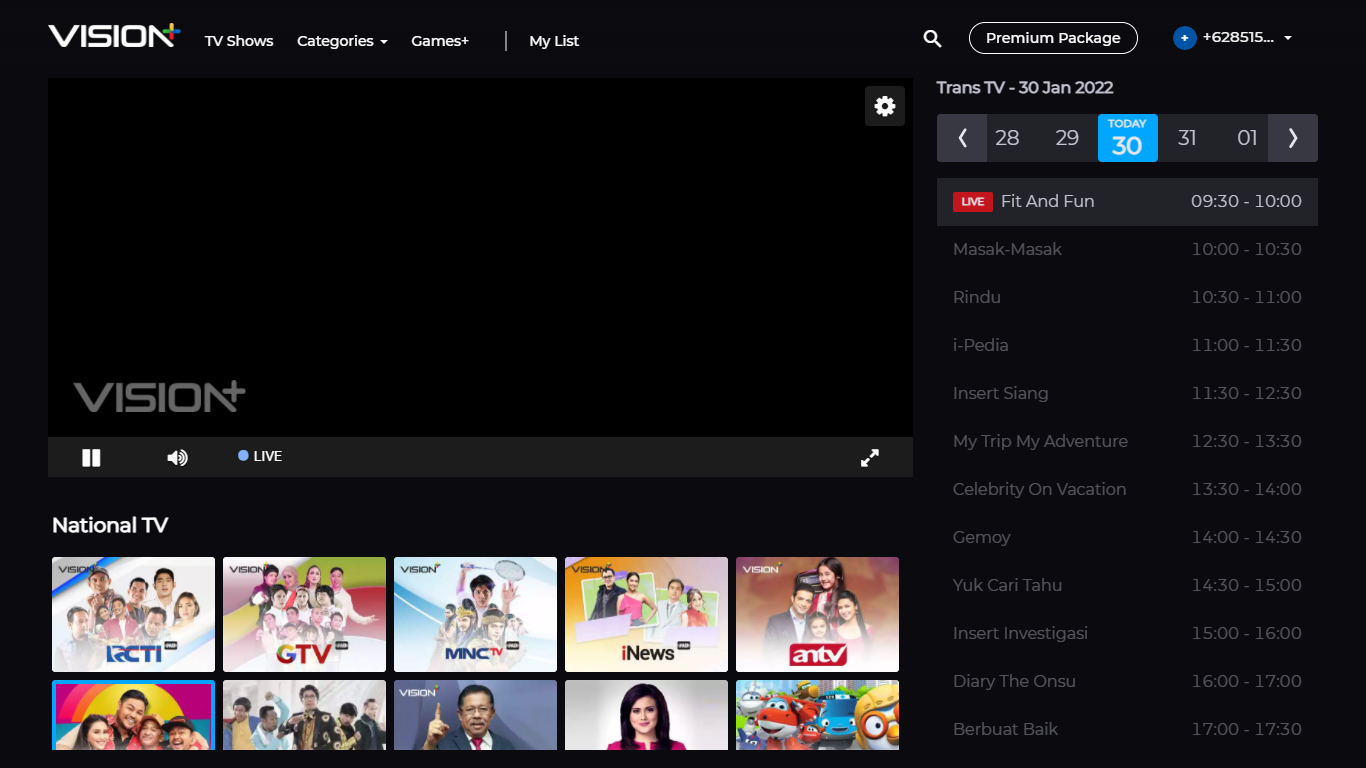Click the LIVE indicator in the player controls
This screenshot has width=1366, height=768.
tap(259, 456)
